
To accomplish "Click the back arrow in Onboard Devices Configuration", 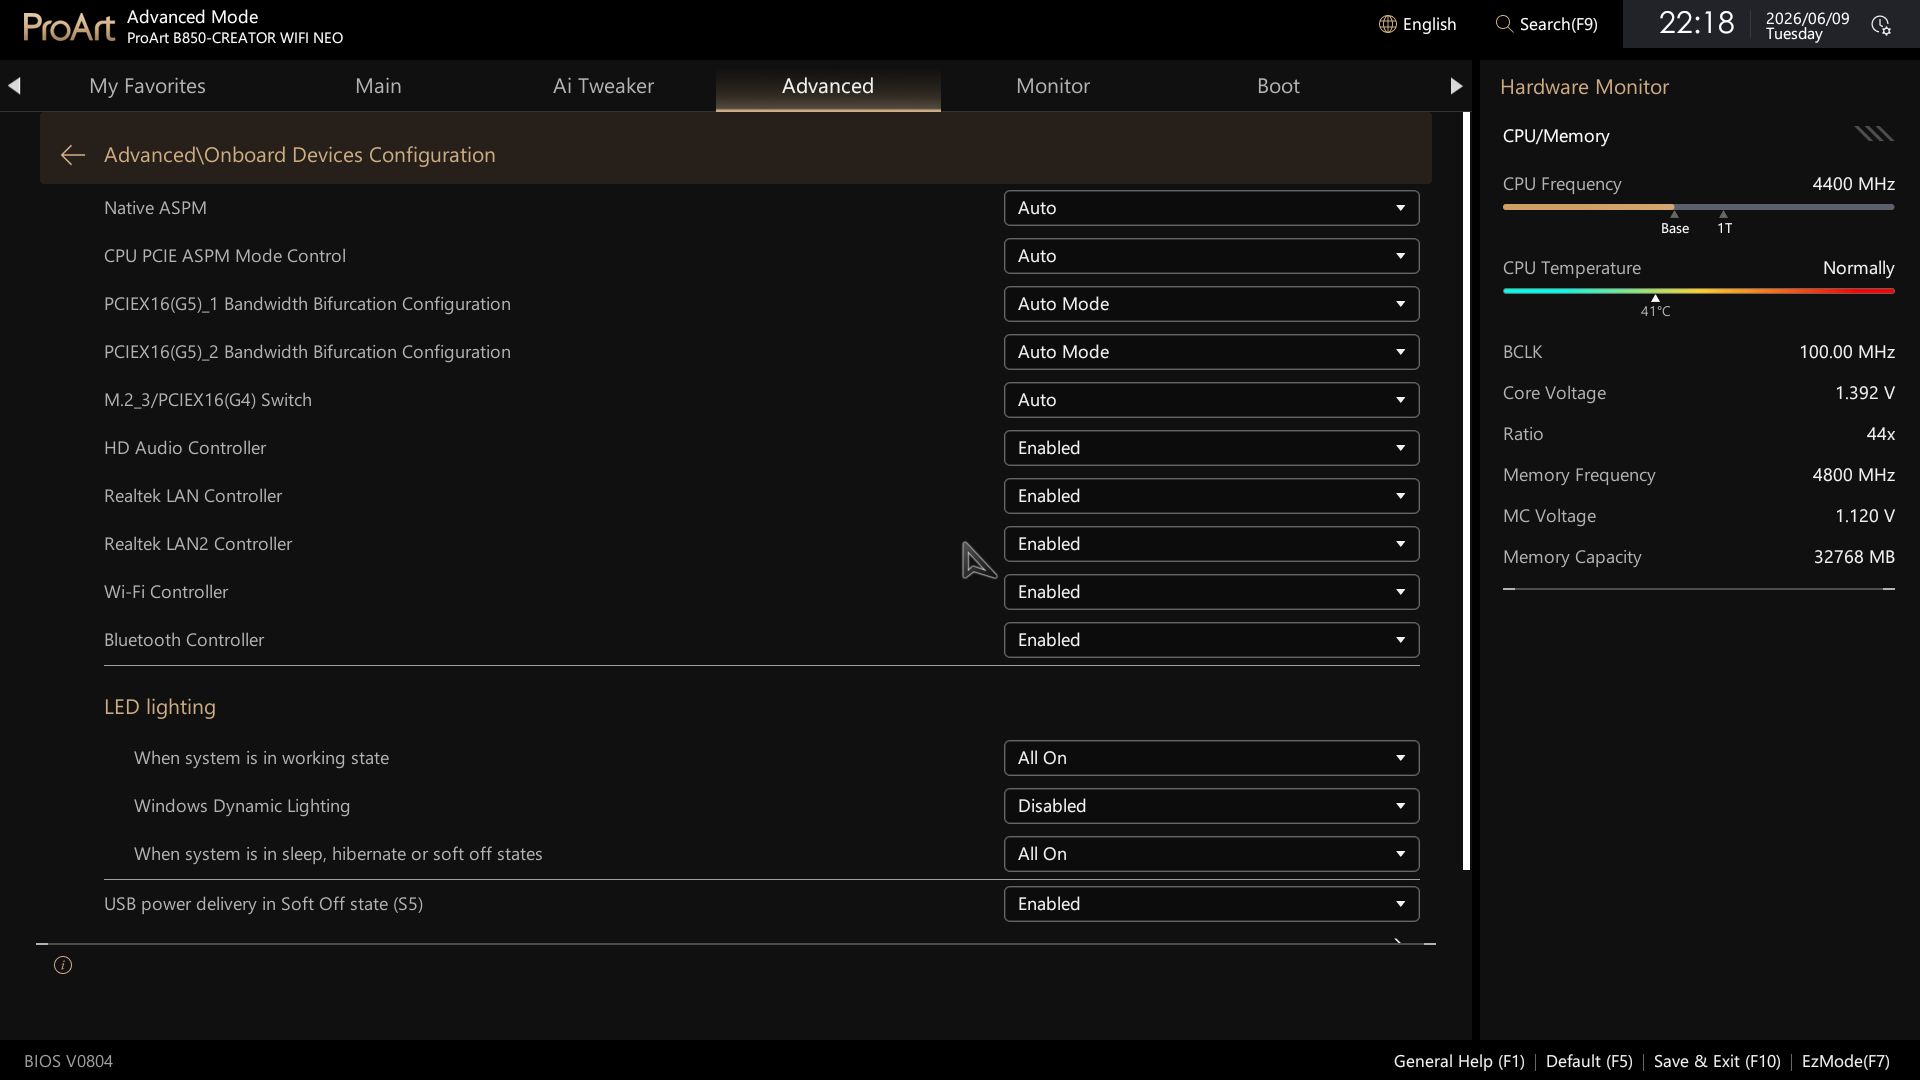I will click(x=72, y=155).
